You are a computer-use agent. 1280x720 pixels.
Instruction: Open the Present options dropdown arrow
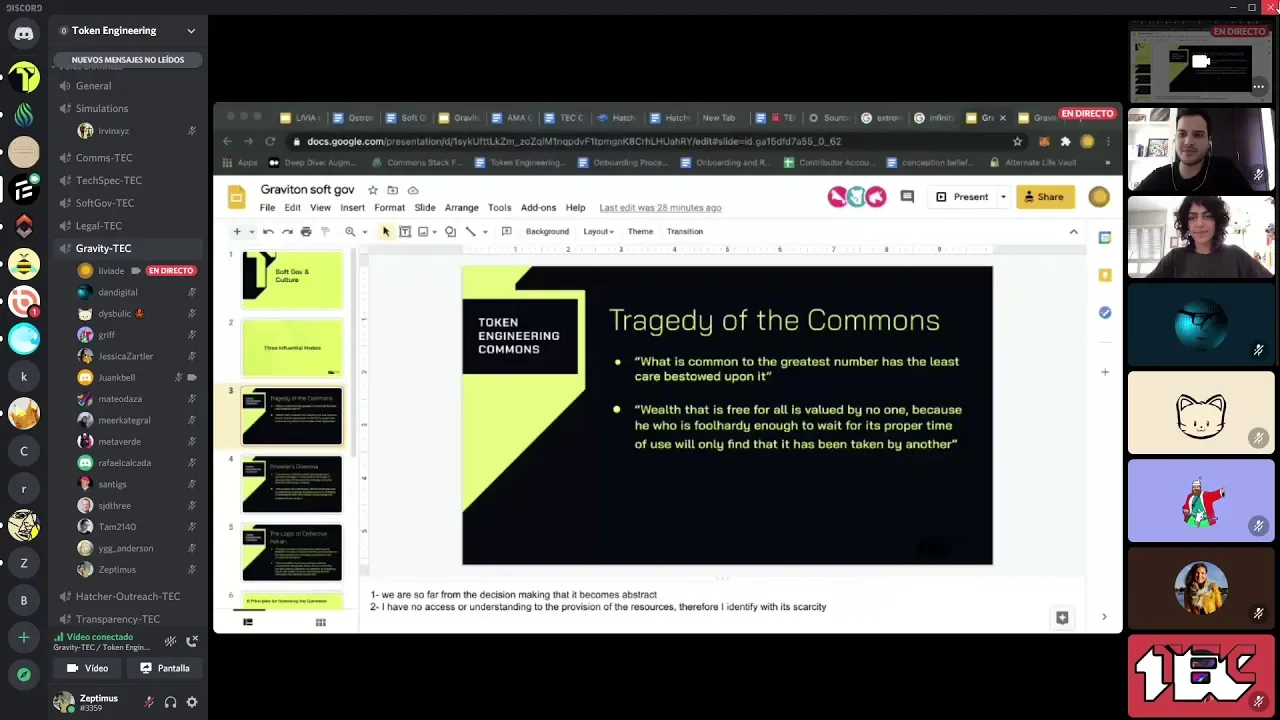(1003, 197)
